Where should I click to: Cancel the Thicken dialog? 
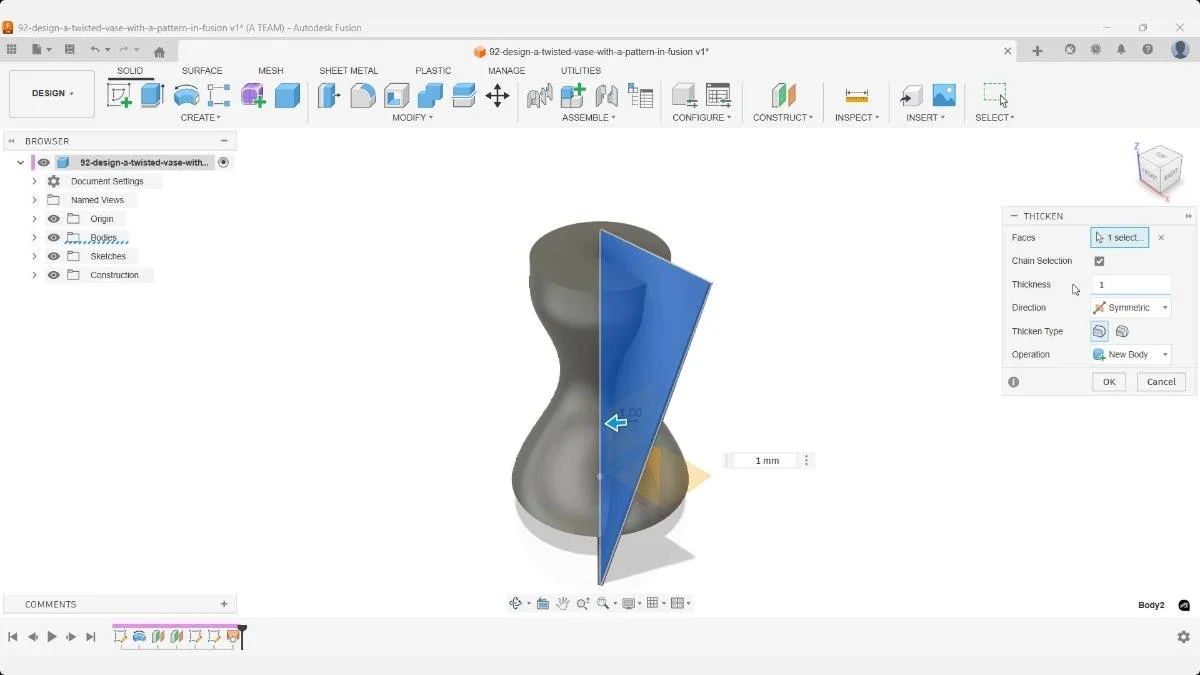point(1160,381)
